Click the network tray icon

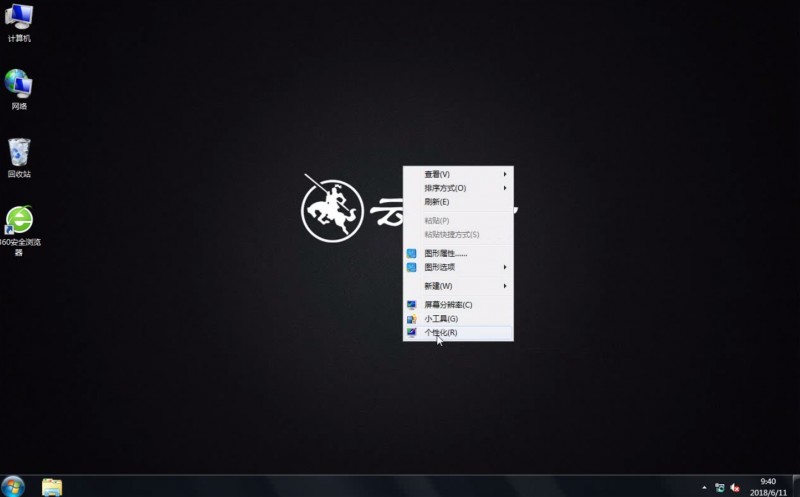[x=720, y=488]
